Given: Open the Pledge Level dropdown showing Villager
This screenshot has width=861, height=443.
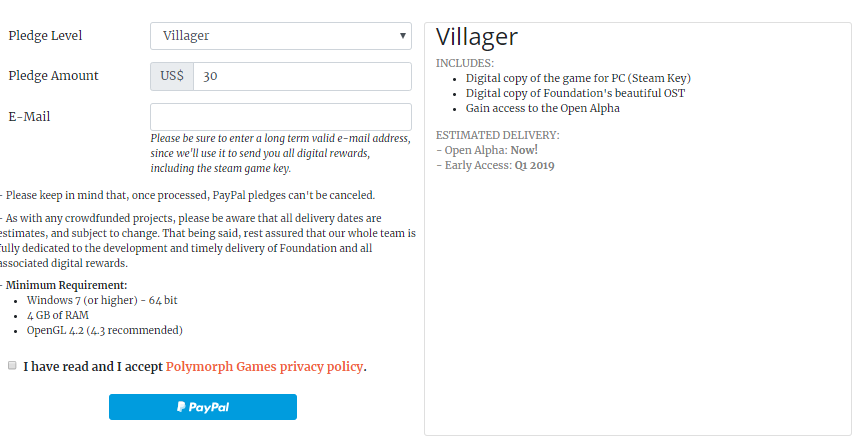Looking at the screenshot, I should tap(280, 36).
